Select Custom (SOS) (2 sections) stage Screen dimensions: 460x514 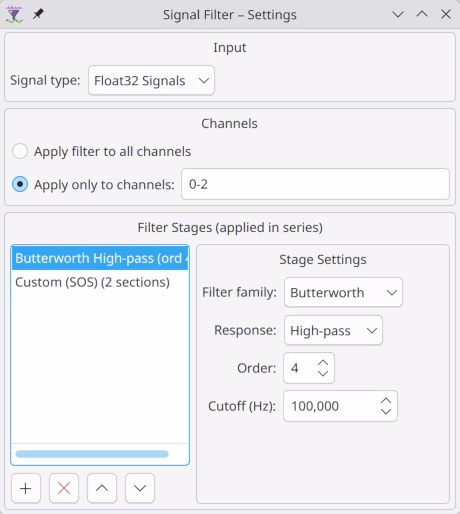pyautogui.click(x=100, y=282)
